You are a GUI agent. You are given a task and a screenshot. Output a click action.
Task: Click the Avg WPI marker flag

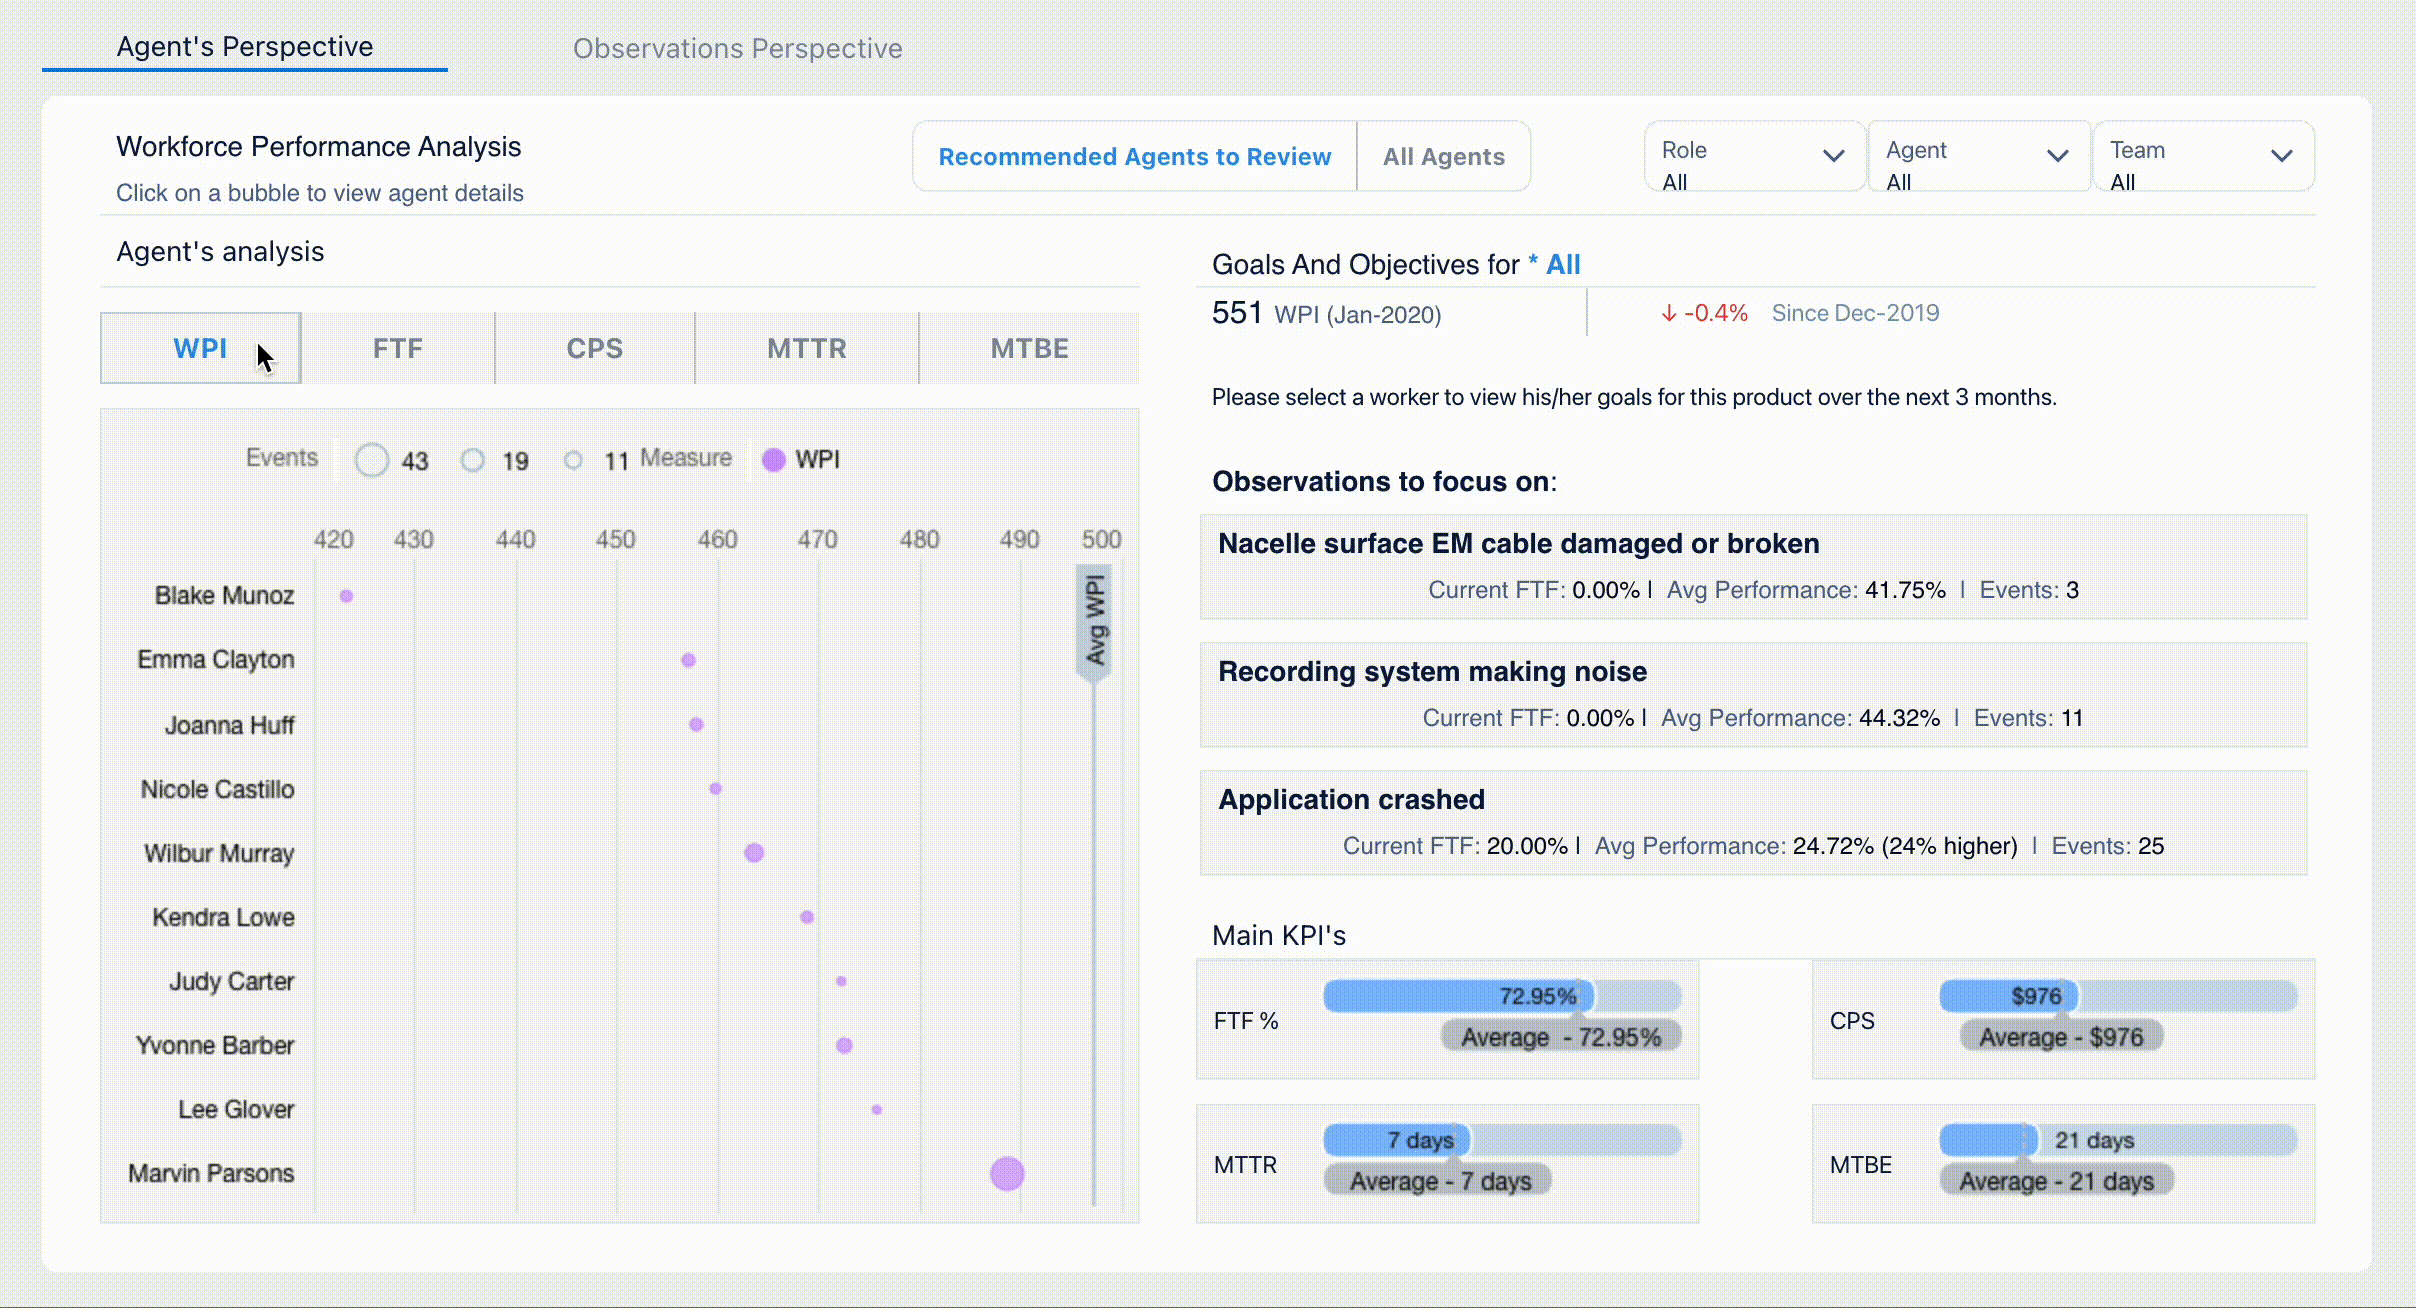point(1095,622)
